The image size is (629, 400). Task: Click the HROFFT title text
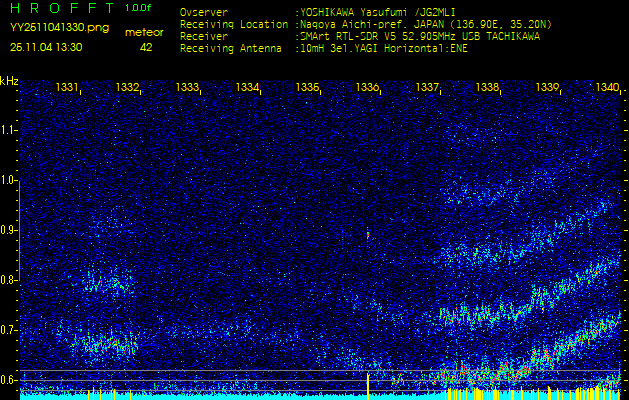(63, 8)
